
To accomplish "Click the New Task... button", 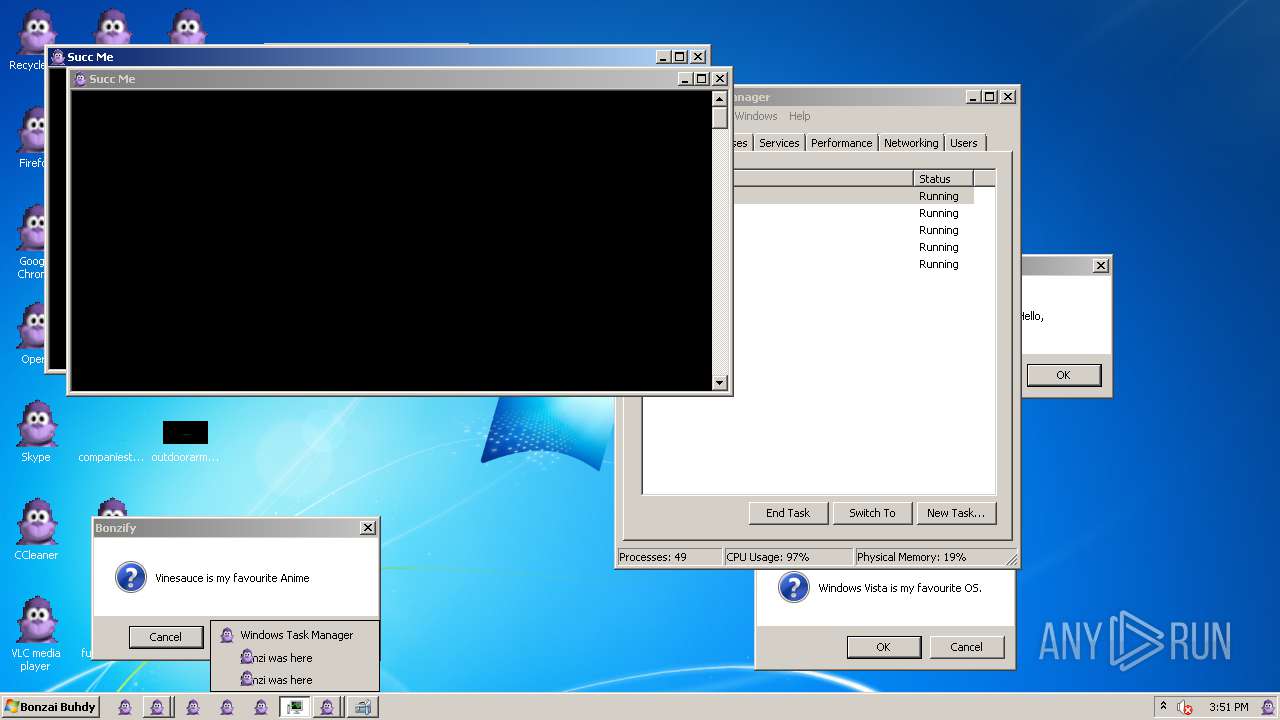I will point(955,513).
